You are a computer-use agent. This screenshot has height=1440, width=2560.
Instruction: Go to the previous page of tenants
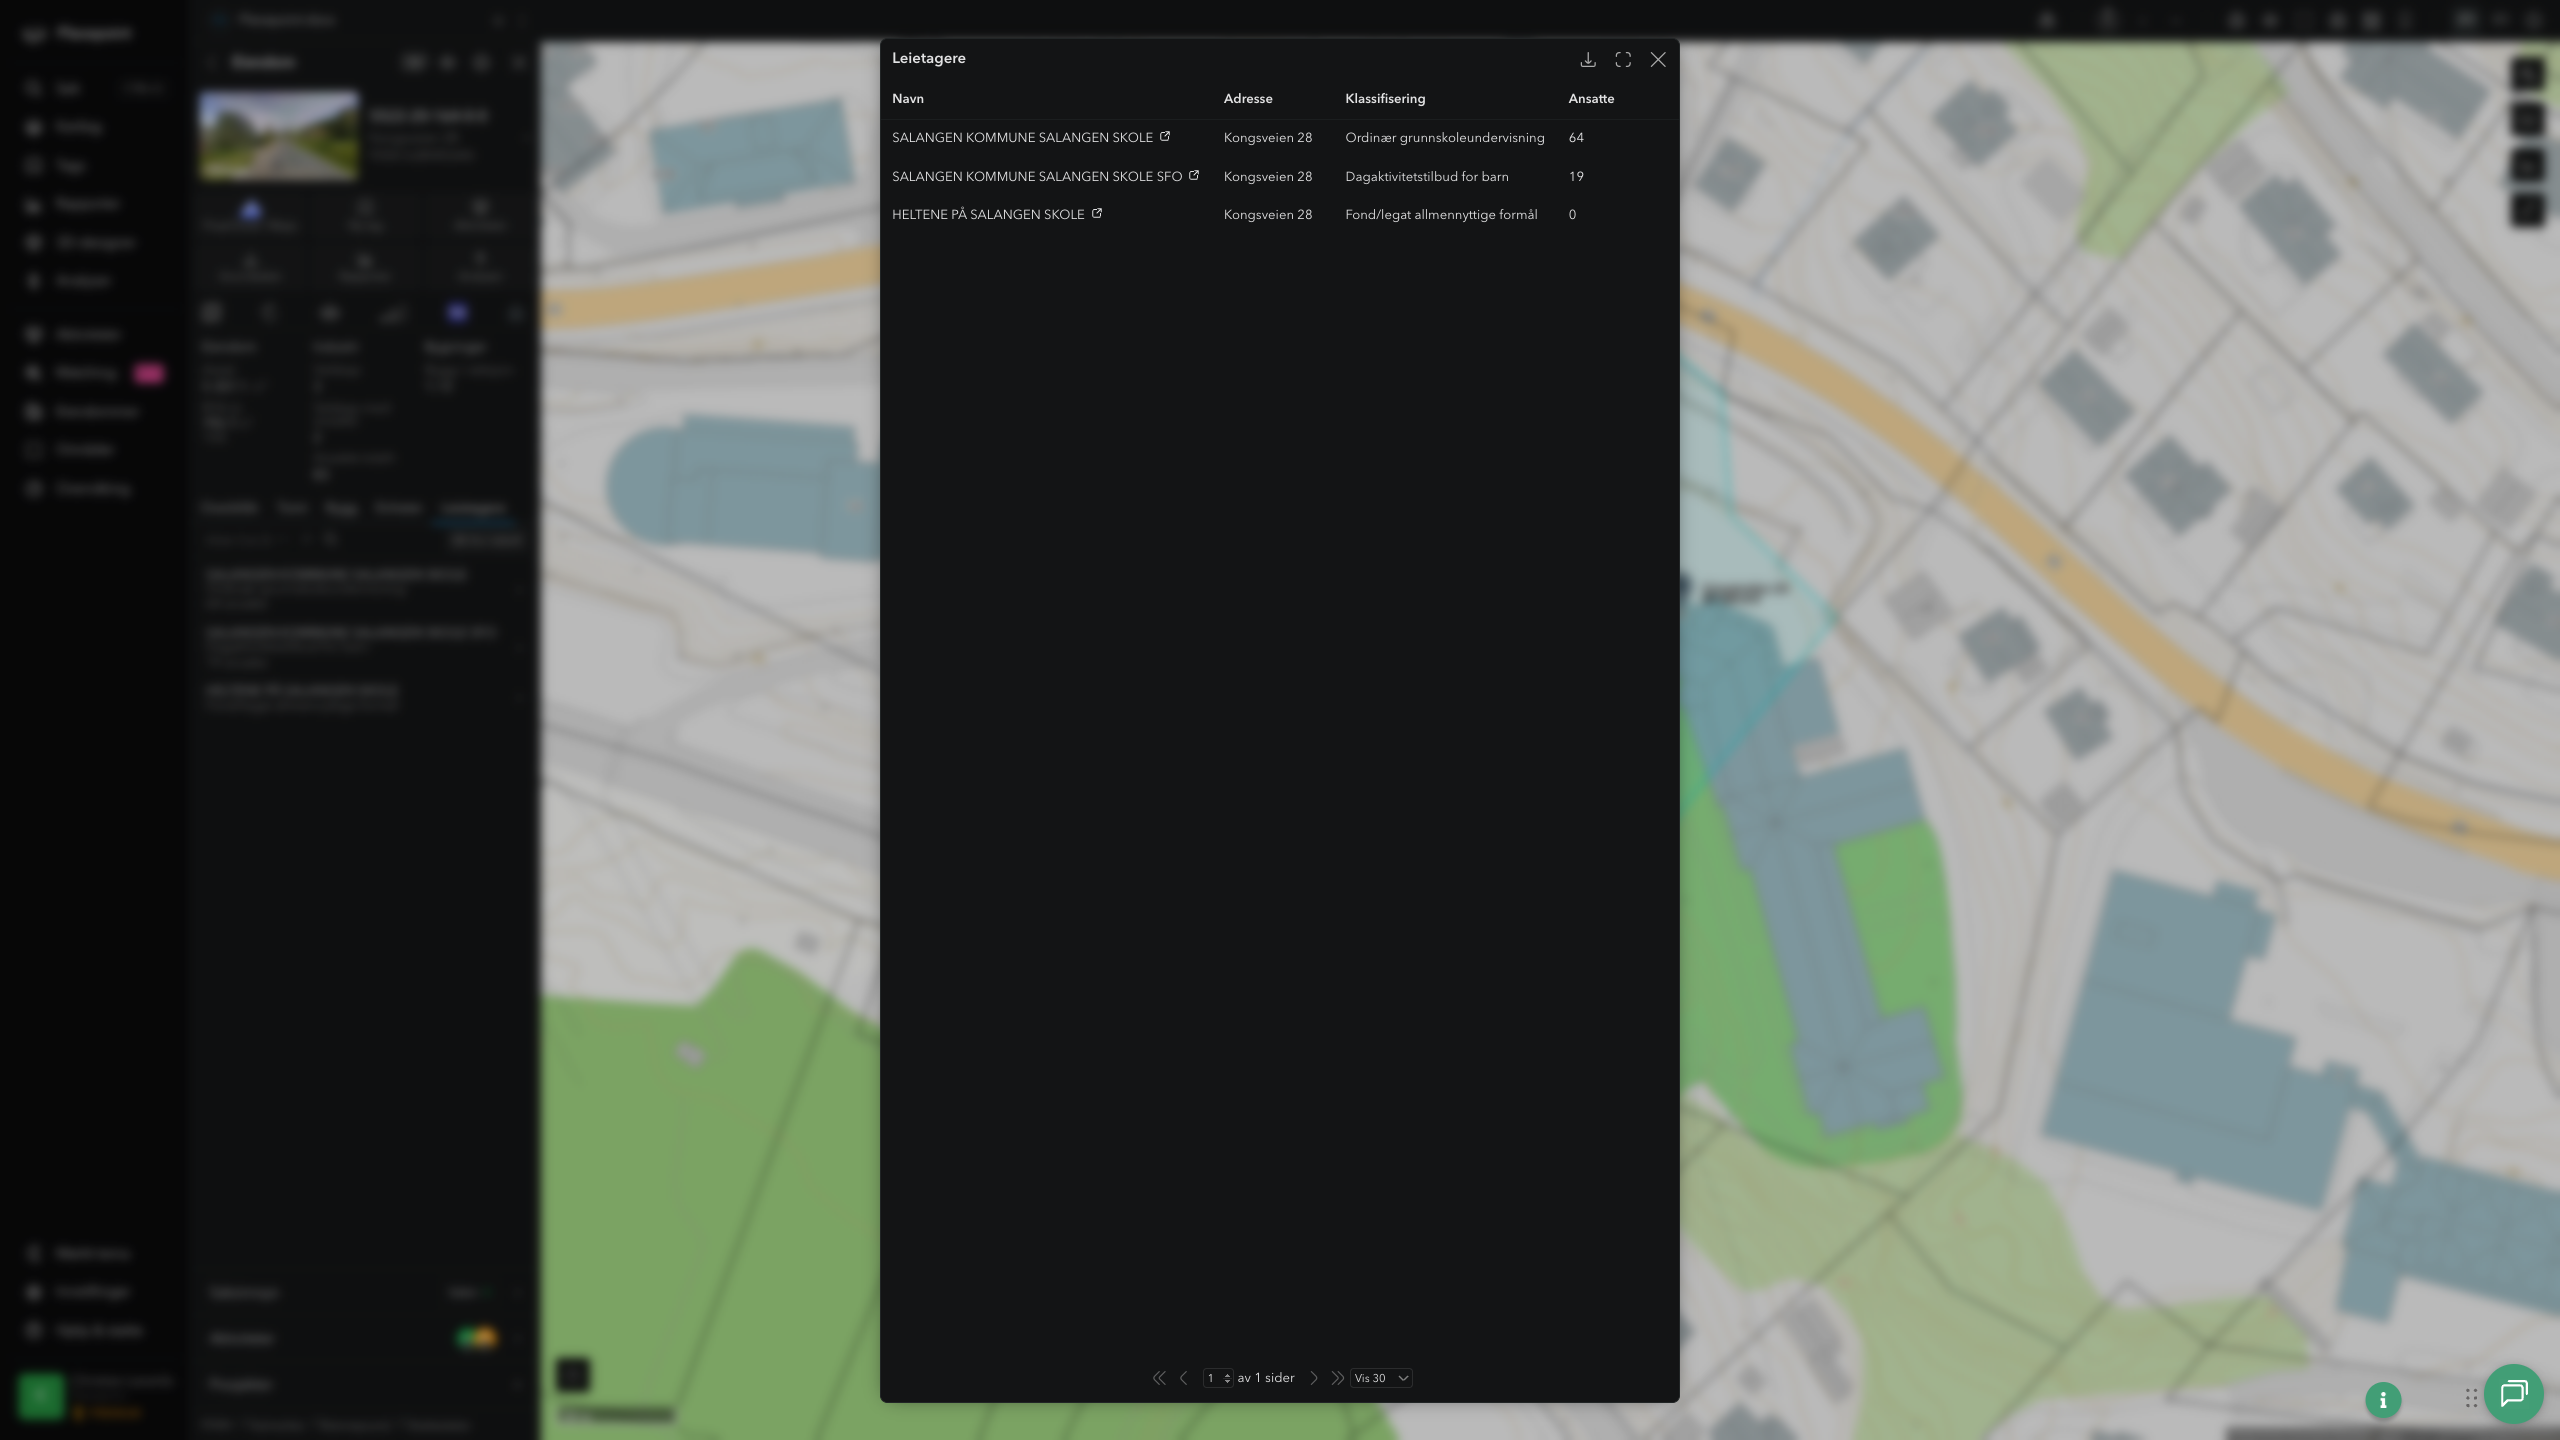click(x=1184, y=1378)
